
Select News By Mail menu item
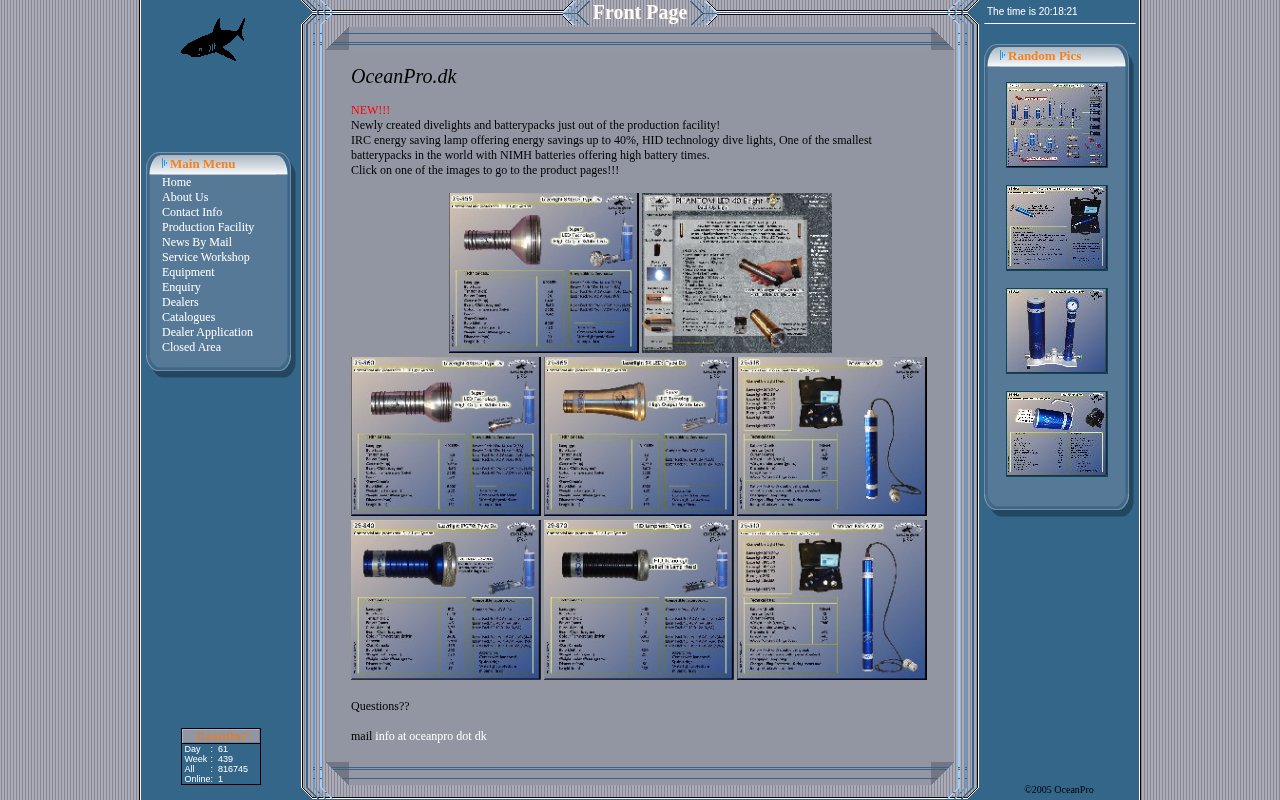click(197, 242)
